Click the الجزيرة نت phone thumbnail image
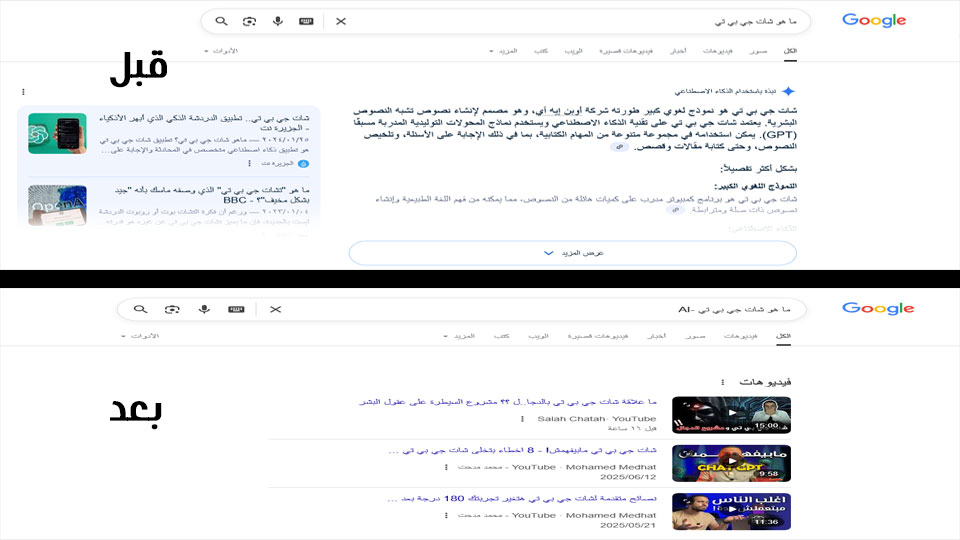The width and height of the screenshot is (960, 540). click(57, 133)
